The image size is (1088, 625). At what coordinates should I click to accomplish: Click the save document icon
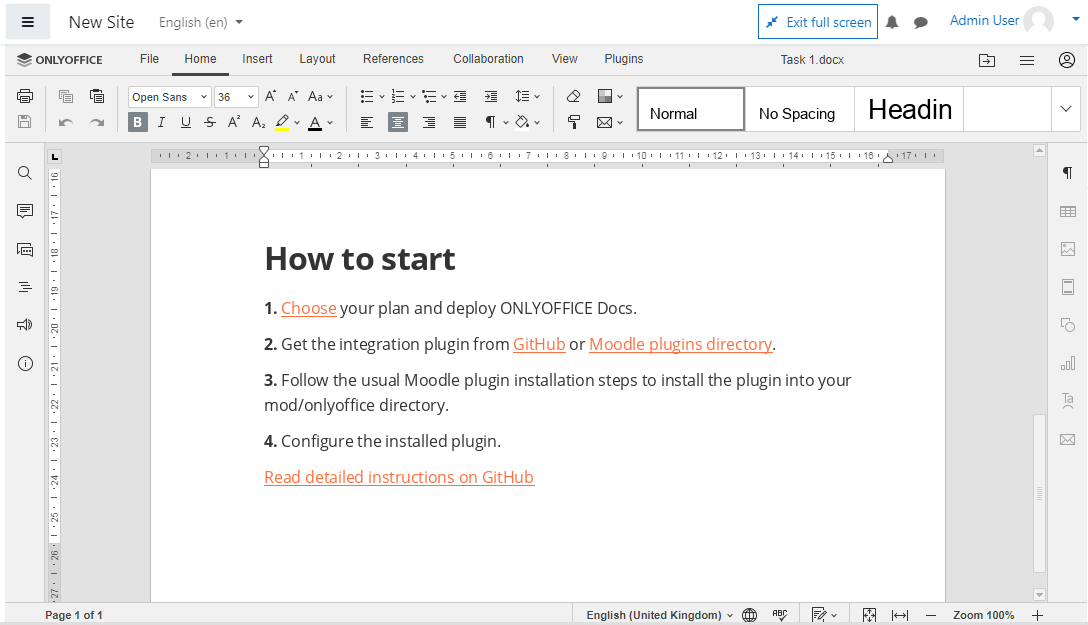[24, 122]
